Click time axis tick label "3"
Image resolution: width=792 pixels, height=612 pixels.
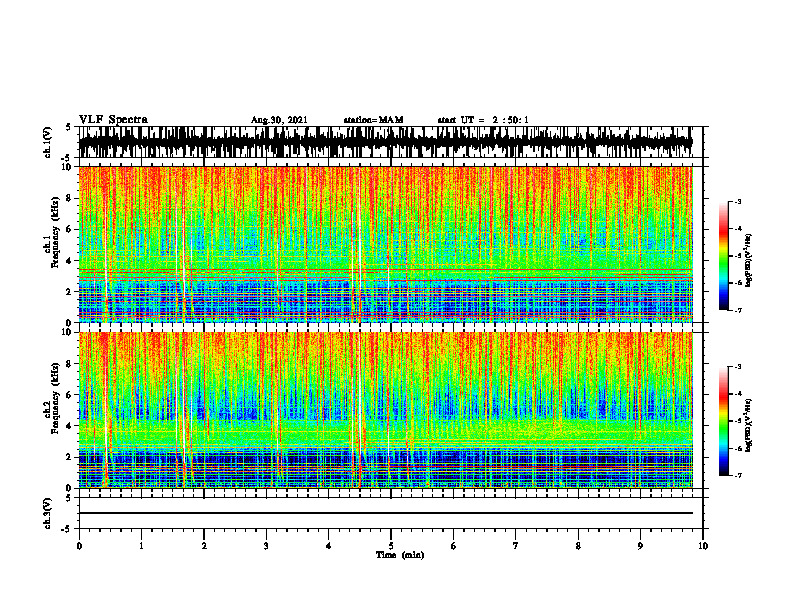coord(266,546)
